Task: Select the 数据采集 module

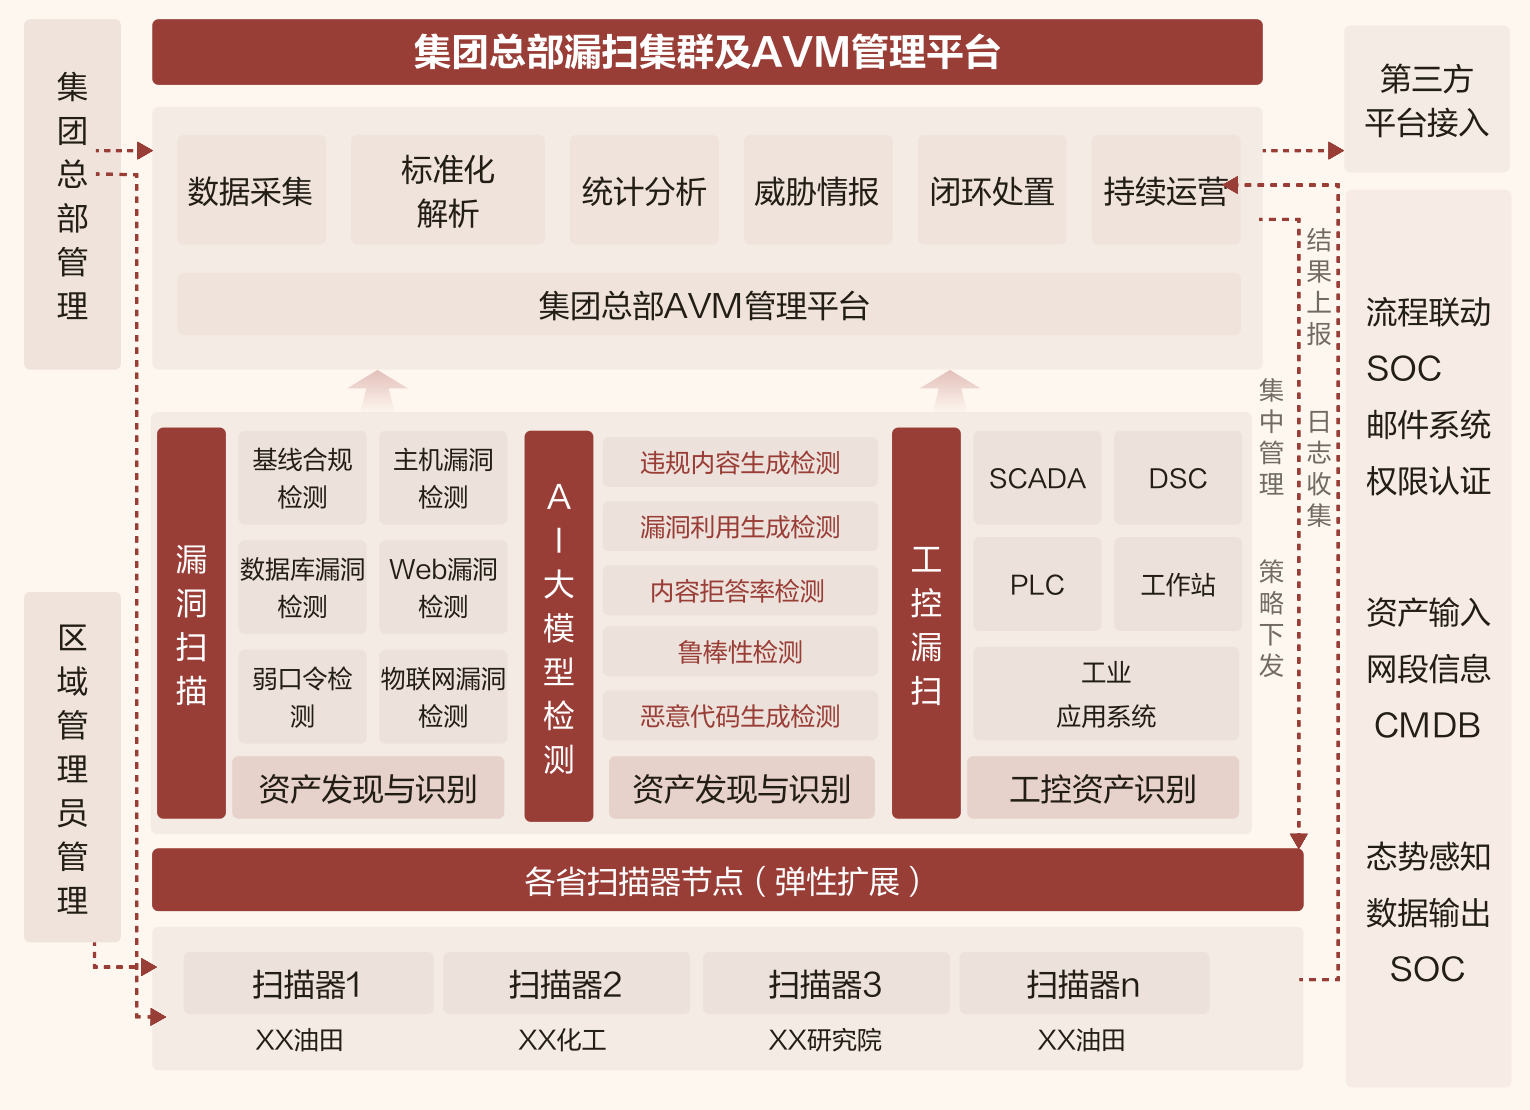Action: click(x=251, y=188)
